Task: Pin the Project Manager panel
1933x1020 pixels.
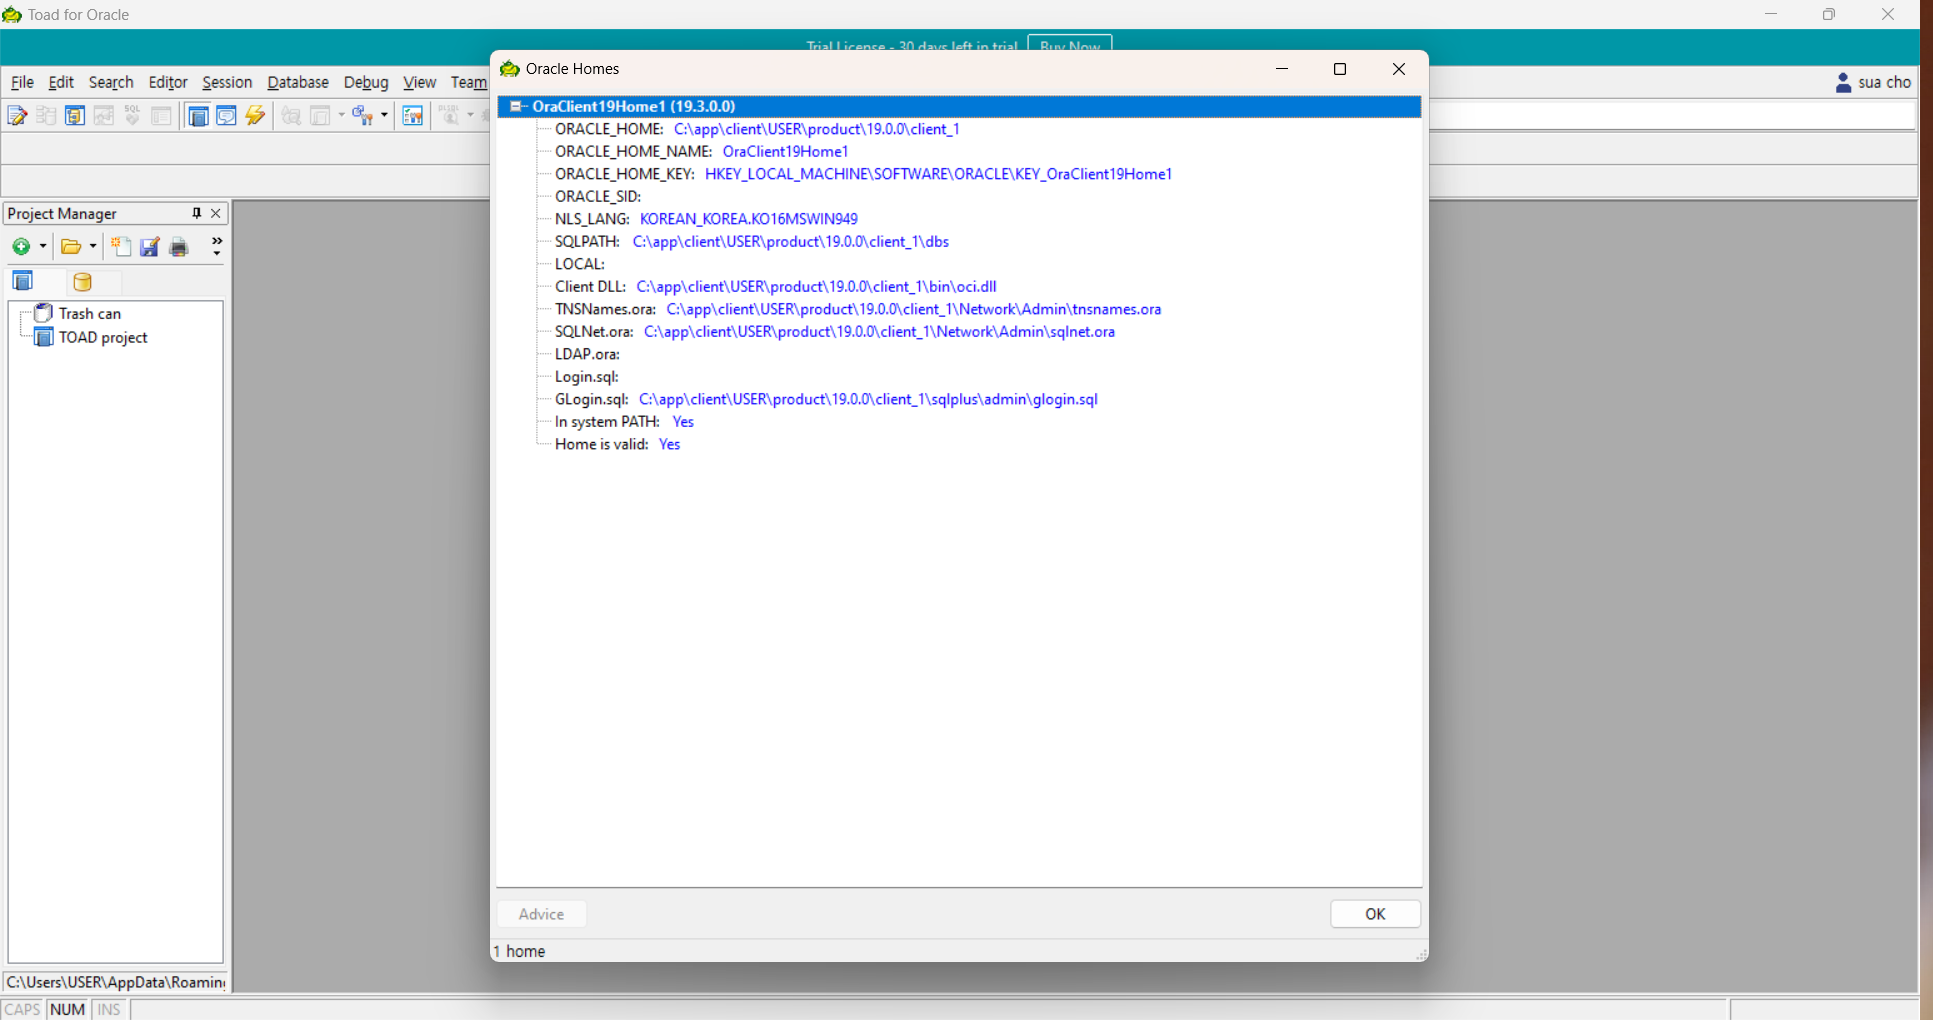Action: (x=197, y=213)
